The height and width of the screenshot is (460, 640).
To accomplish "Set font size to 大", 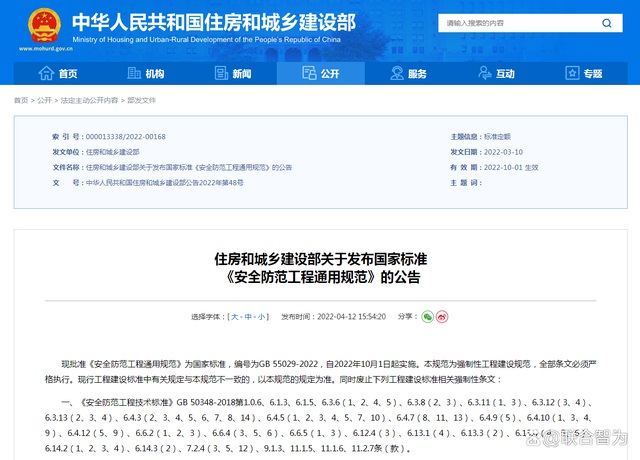I will click(235, 317).
